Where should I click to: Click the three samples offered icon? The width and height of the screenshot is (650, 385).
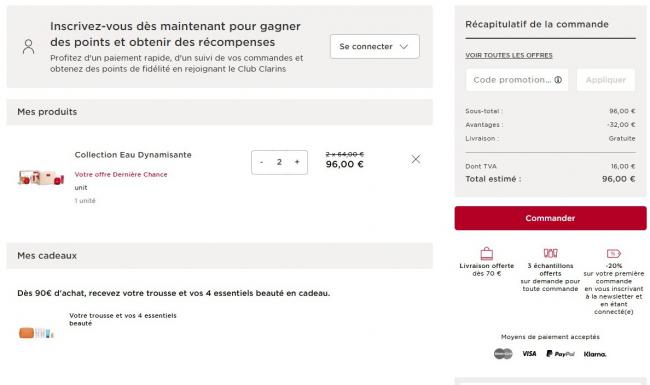click(x=551, y=253)
